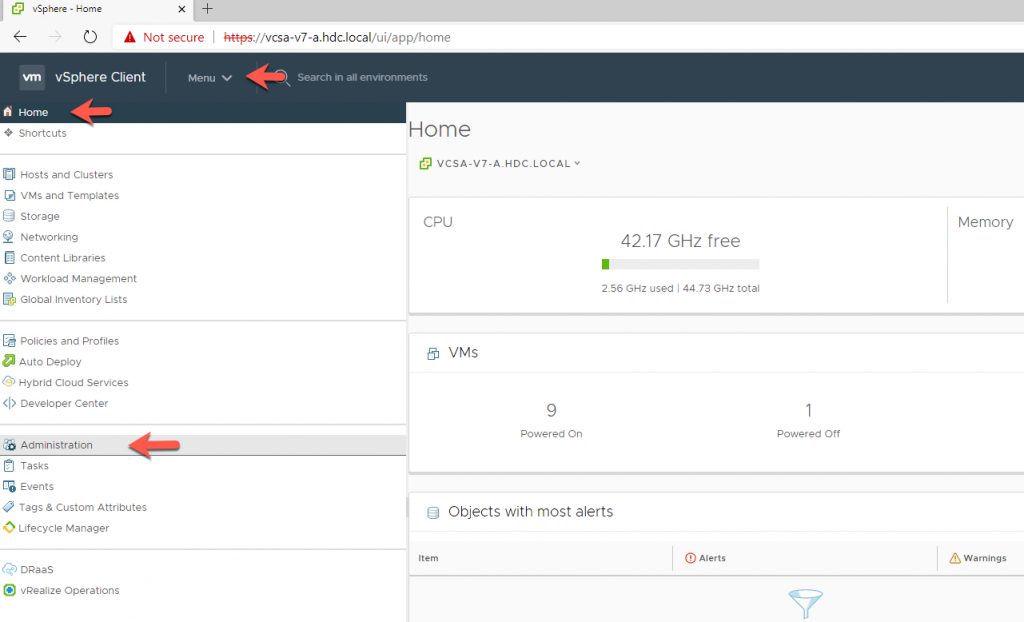
Task: Sort by the Item column header
Action: point(428,558)
